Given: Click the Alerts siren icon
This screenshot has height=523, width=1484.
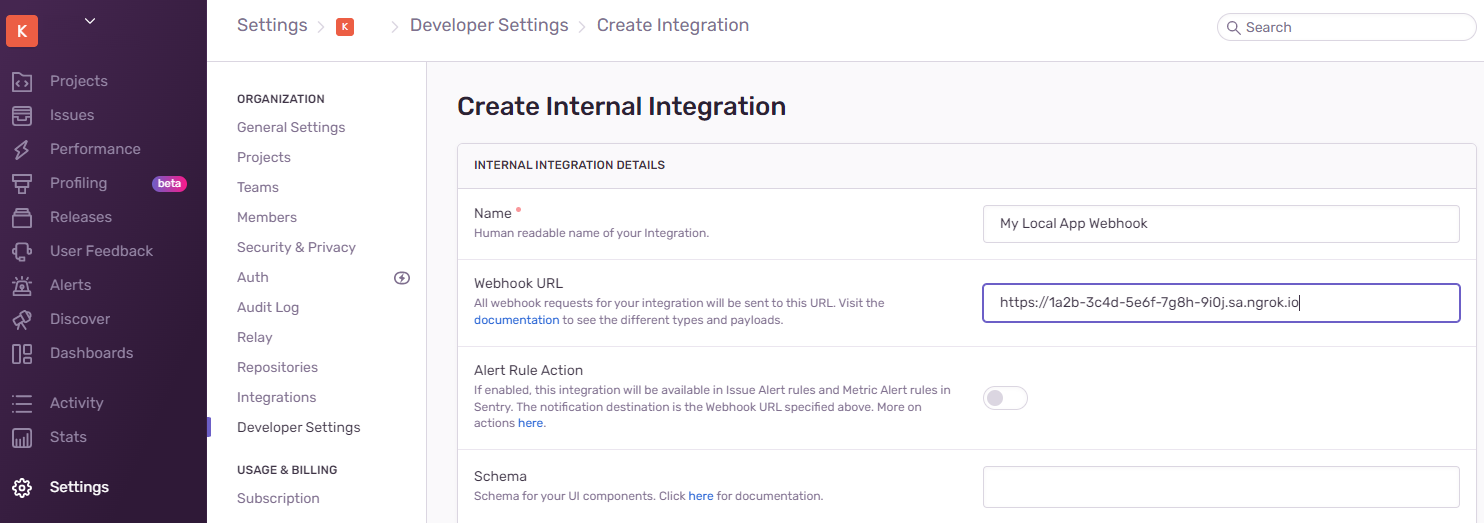Looking at the screenshot, I should click(22, 285).
